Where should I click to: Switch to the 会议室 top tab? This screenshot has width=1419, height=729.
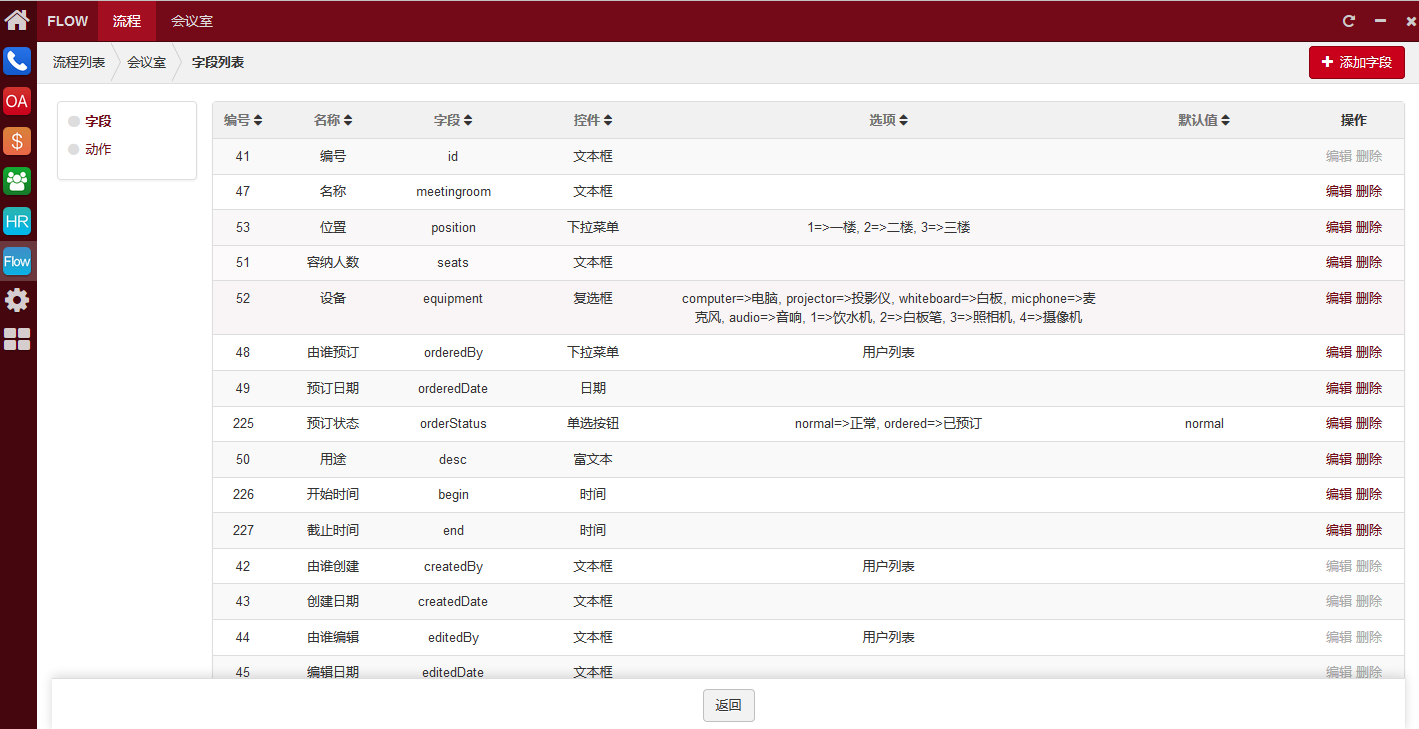click(191, 21)
